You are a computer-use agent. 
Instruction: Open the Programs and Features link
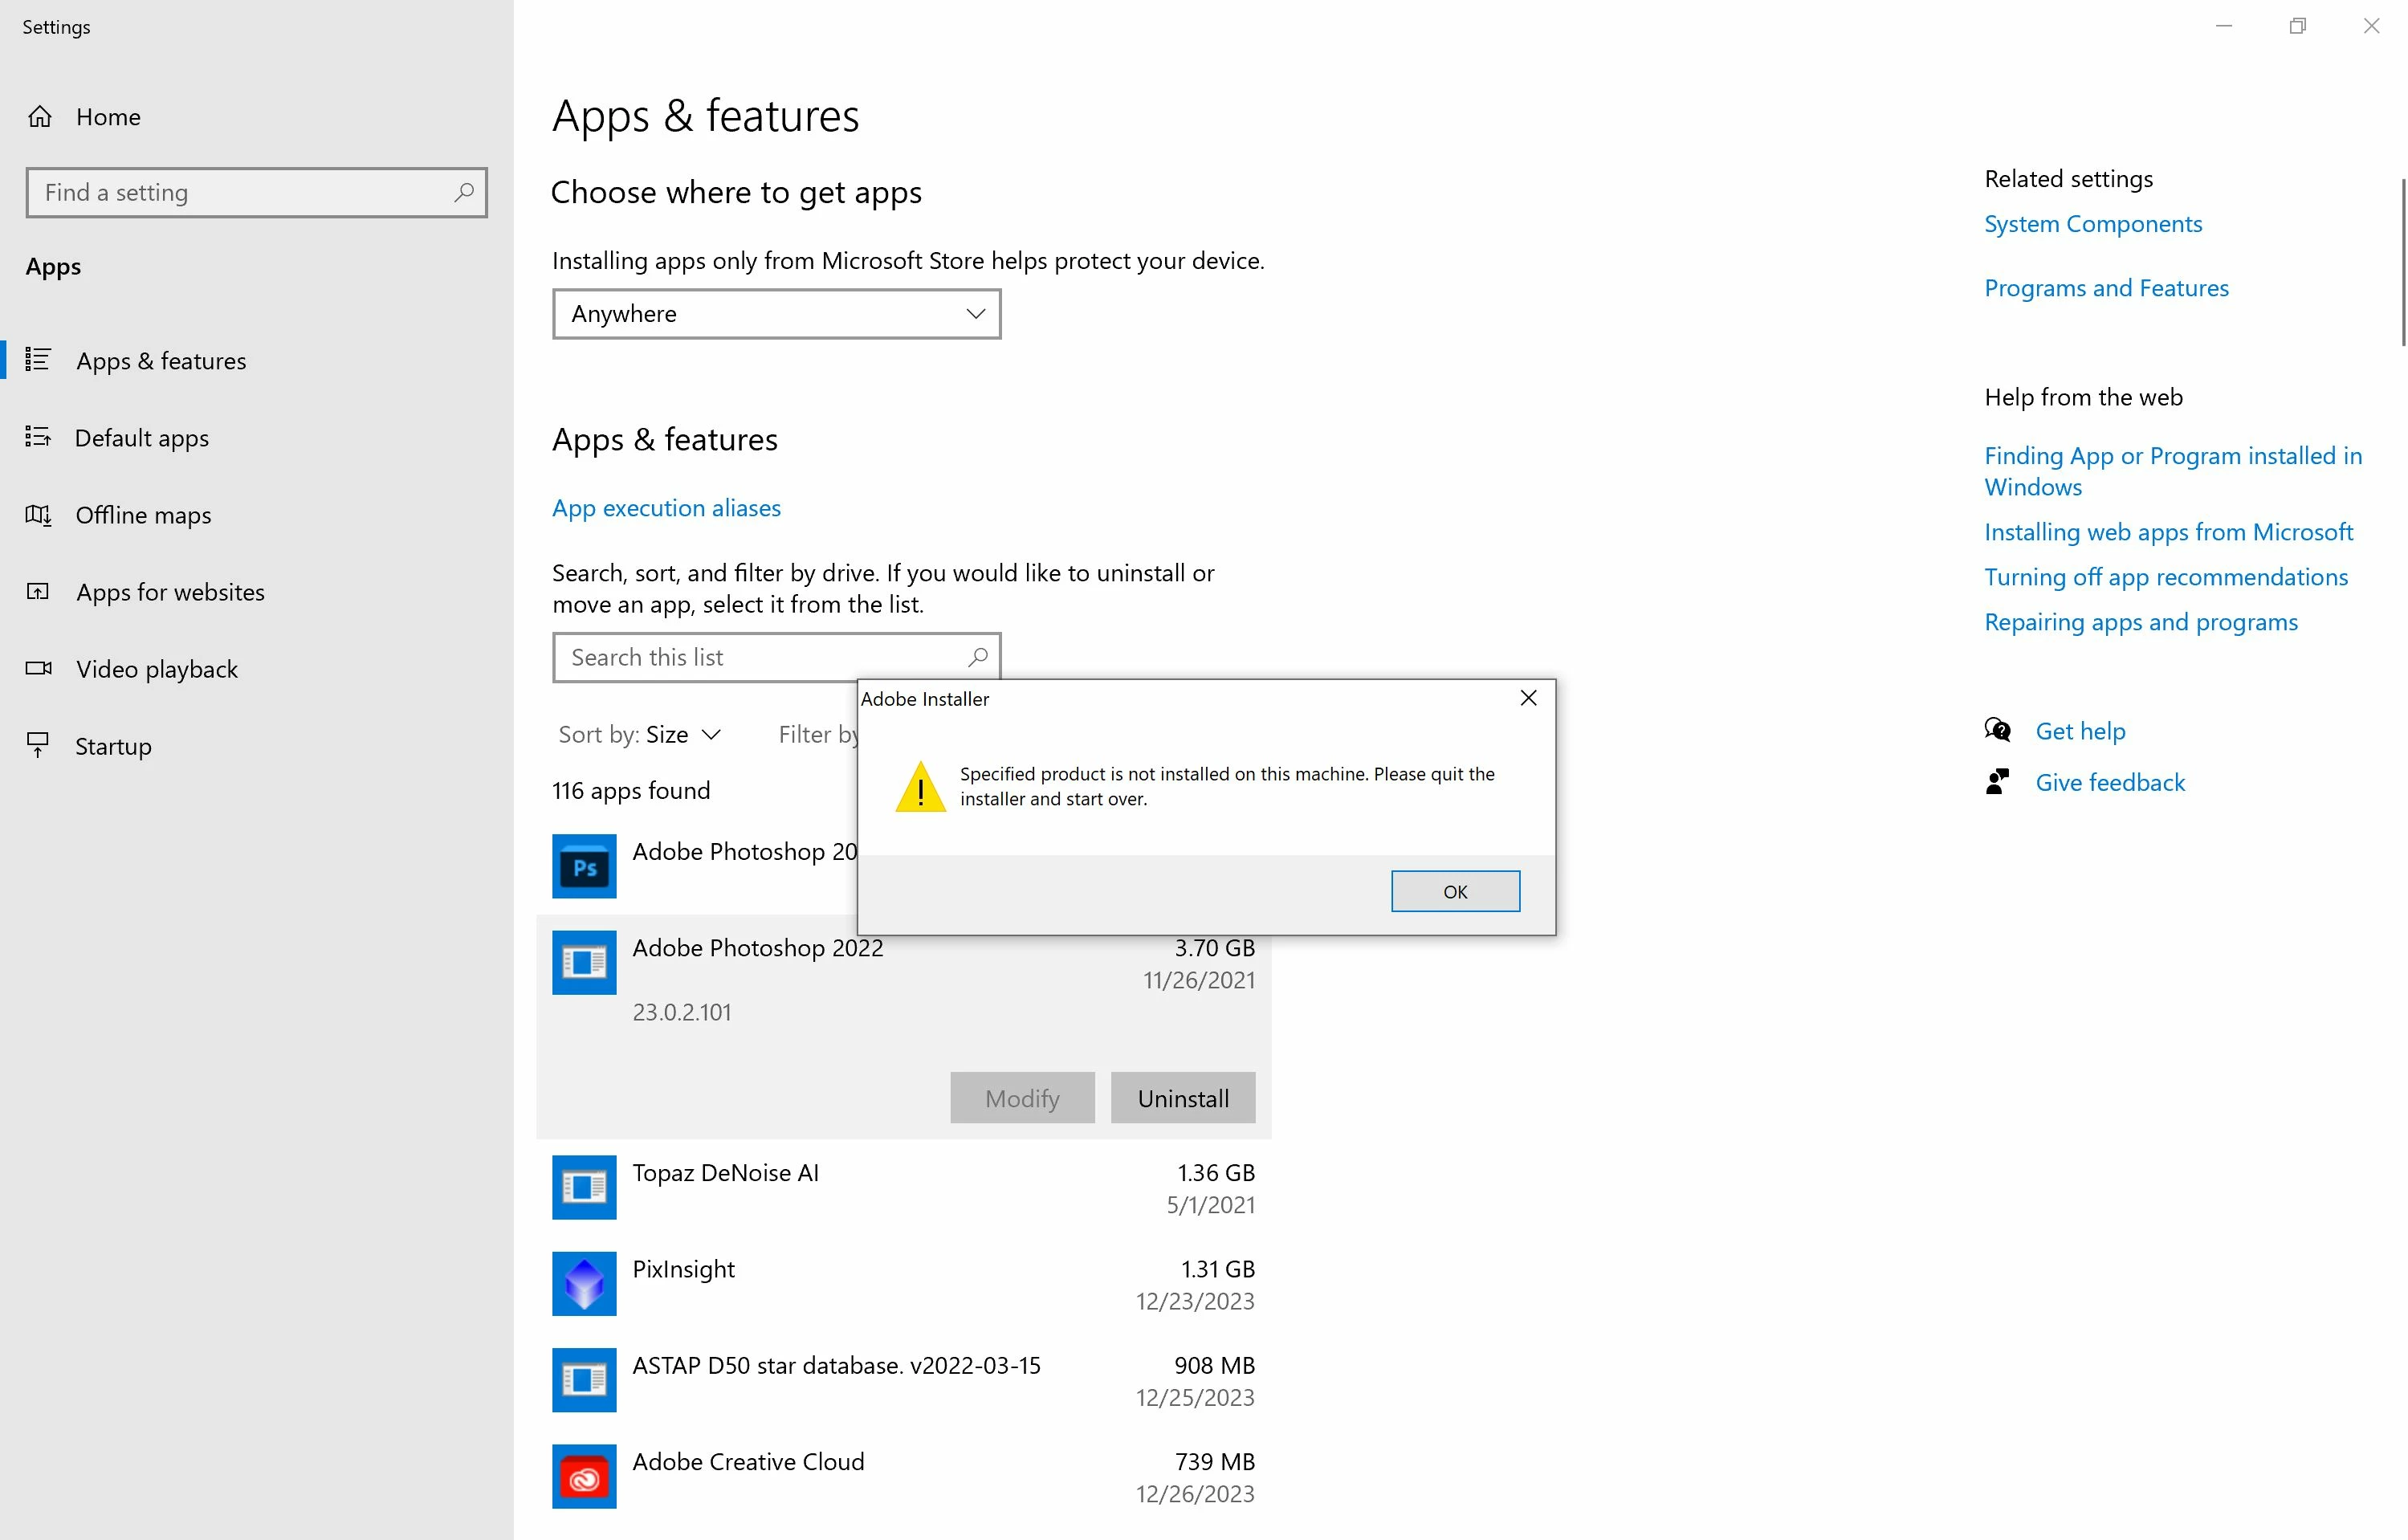tap(2106, 288)
